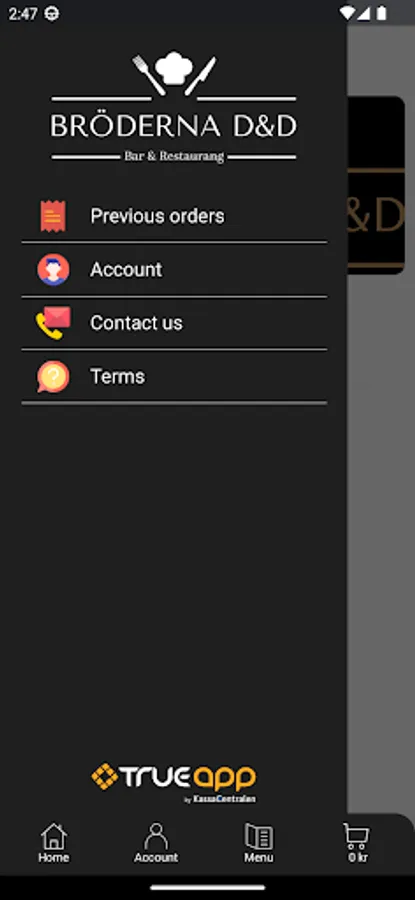Tap the person silhouette icon in bottom bar
The height and width of the screenshot is (900, 415).
click(156, 837)
